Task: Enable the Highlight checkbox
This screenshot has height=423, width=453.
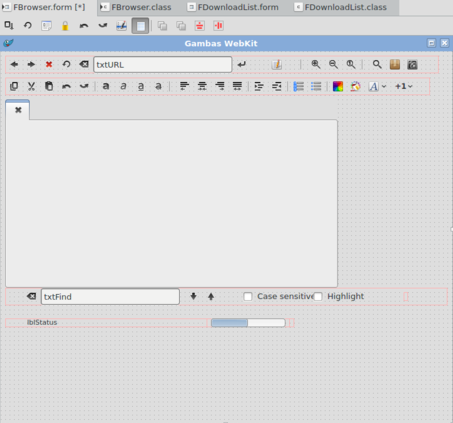Action: tap(318, 296)
